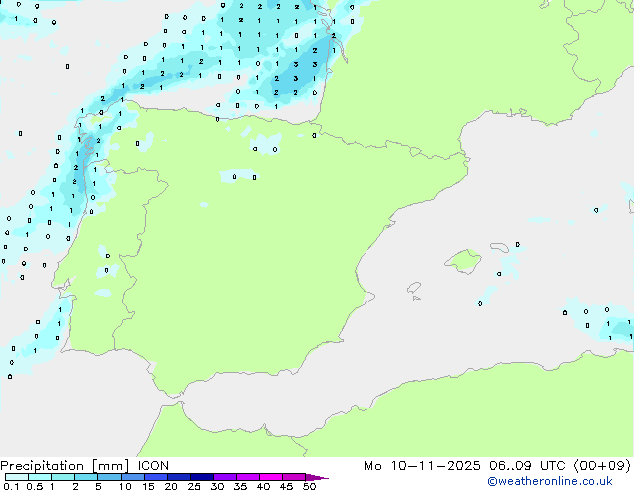Viewport: 634px width, 490px height.
Task: Click the '0.1' legend scale label
Action: (x=11, y=486)
